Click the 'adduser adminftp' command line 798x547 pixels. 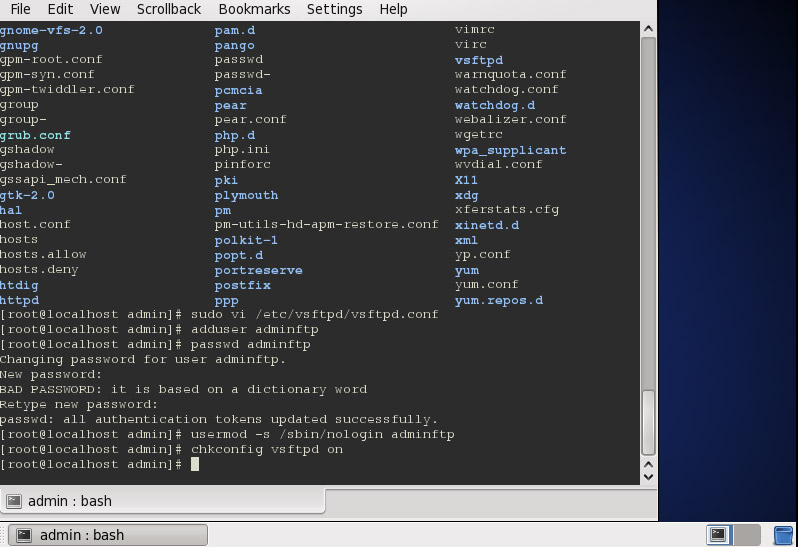(x=254, y=329)
